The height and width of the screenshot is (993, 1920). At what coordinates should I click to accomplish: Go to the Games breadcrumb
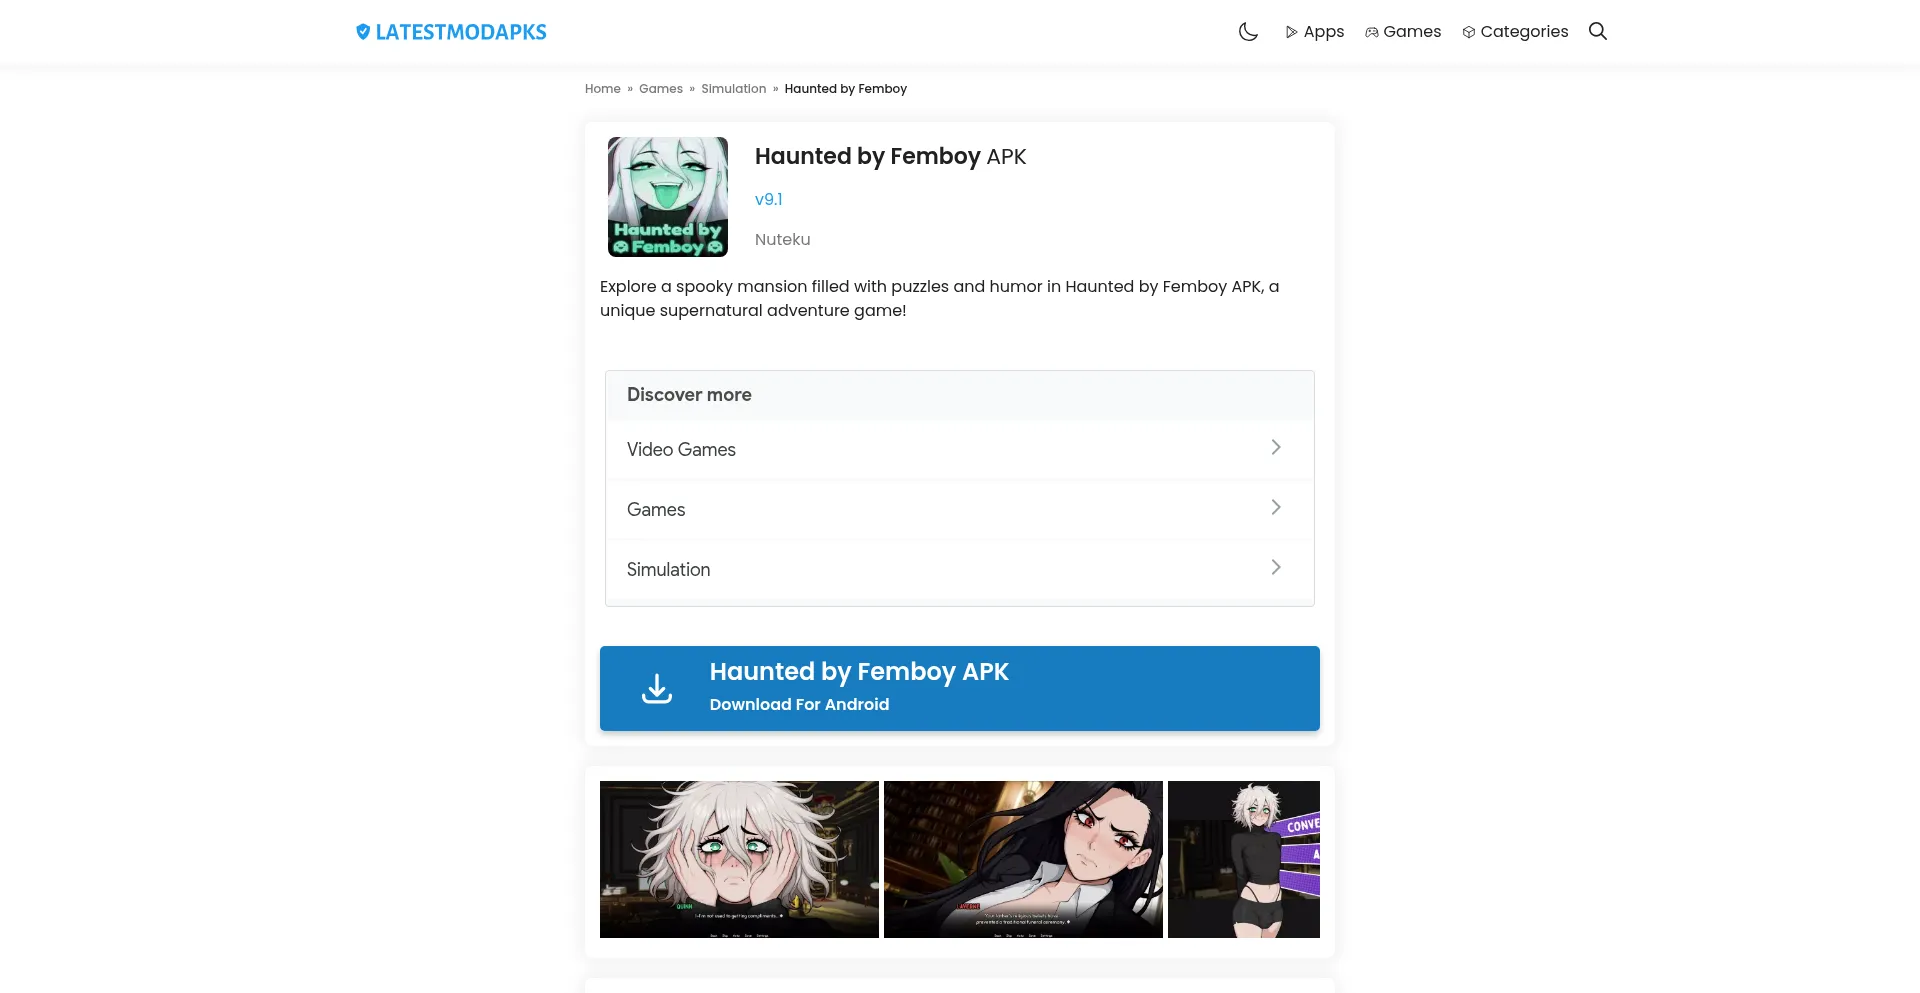click(661, 89)
